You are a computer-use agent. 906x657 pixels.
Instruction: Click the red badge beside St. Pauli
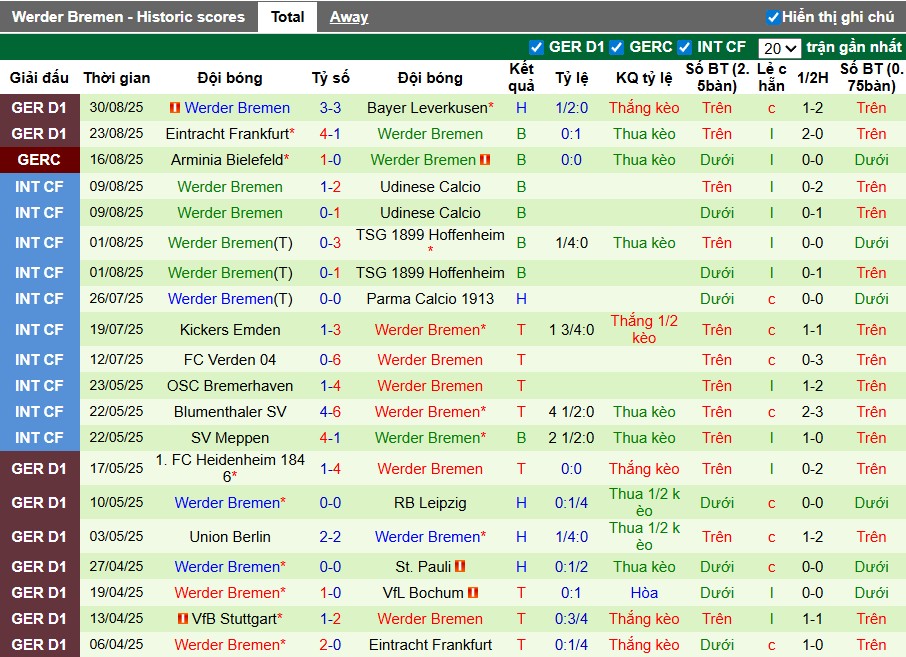point(460,566)
